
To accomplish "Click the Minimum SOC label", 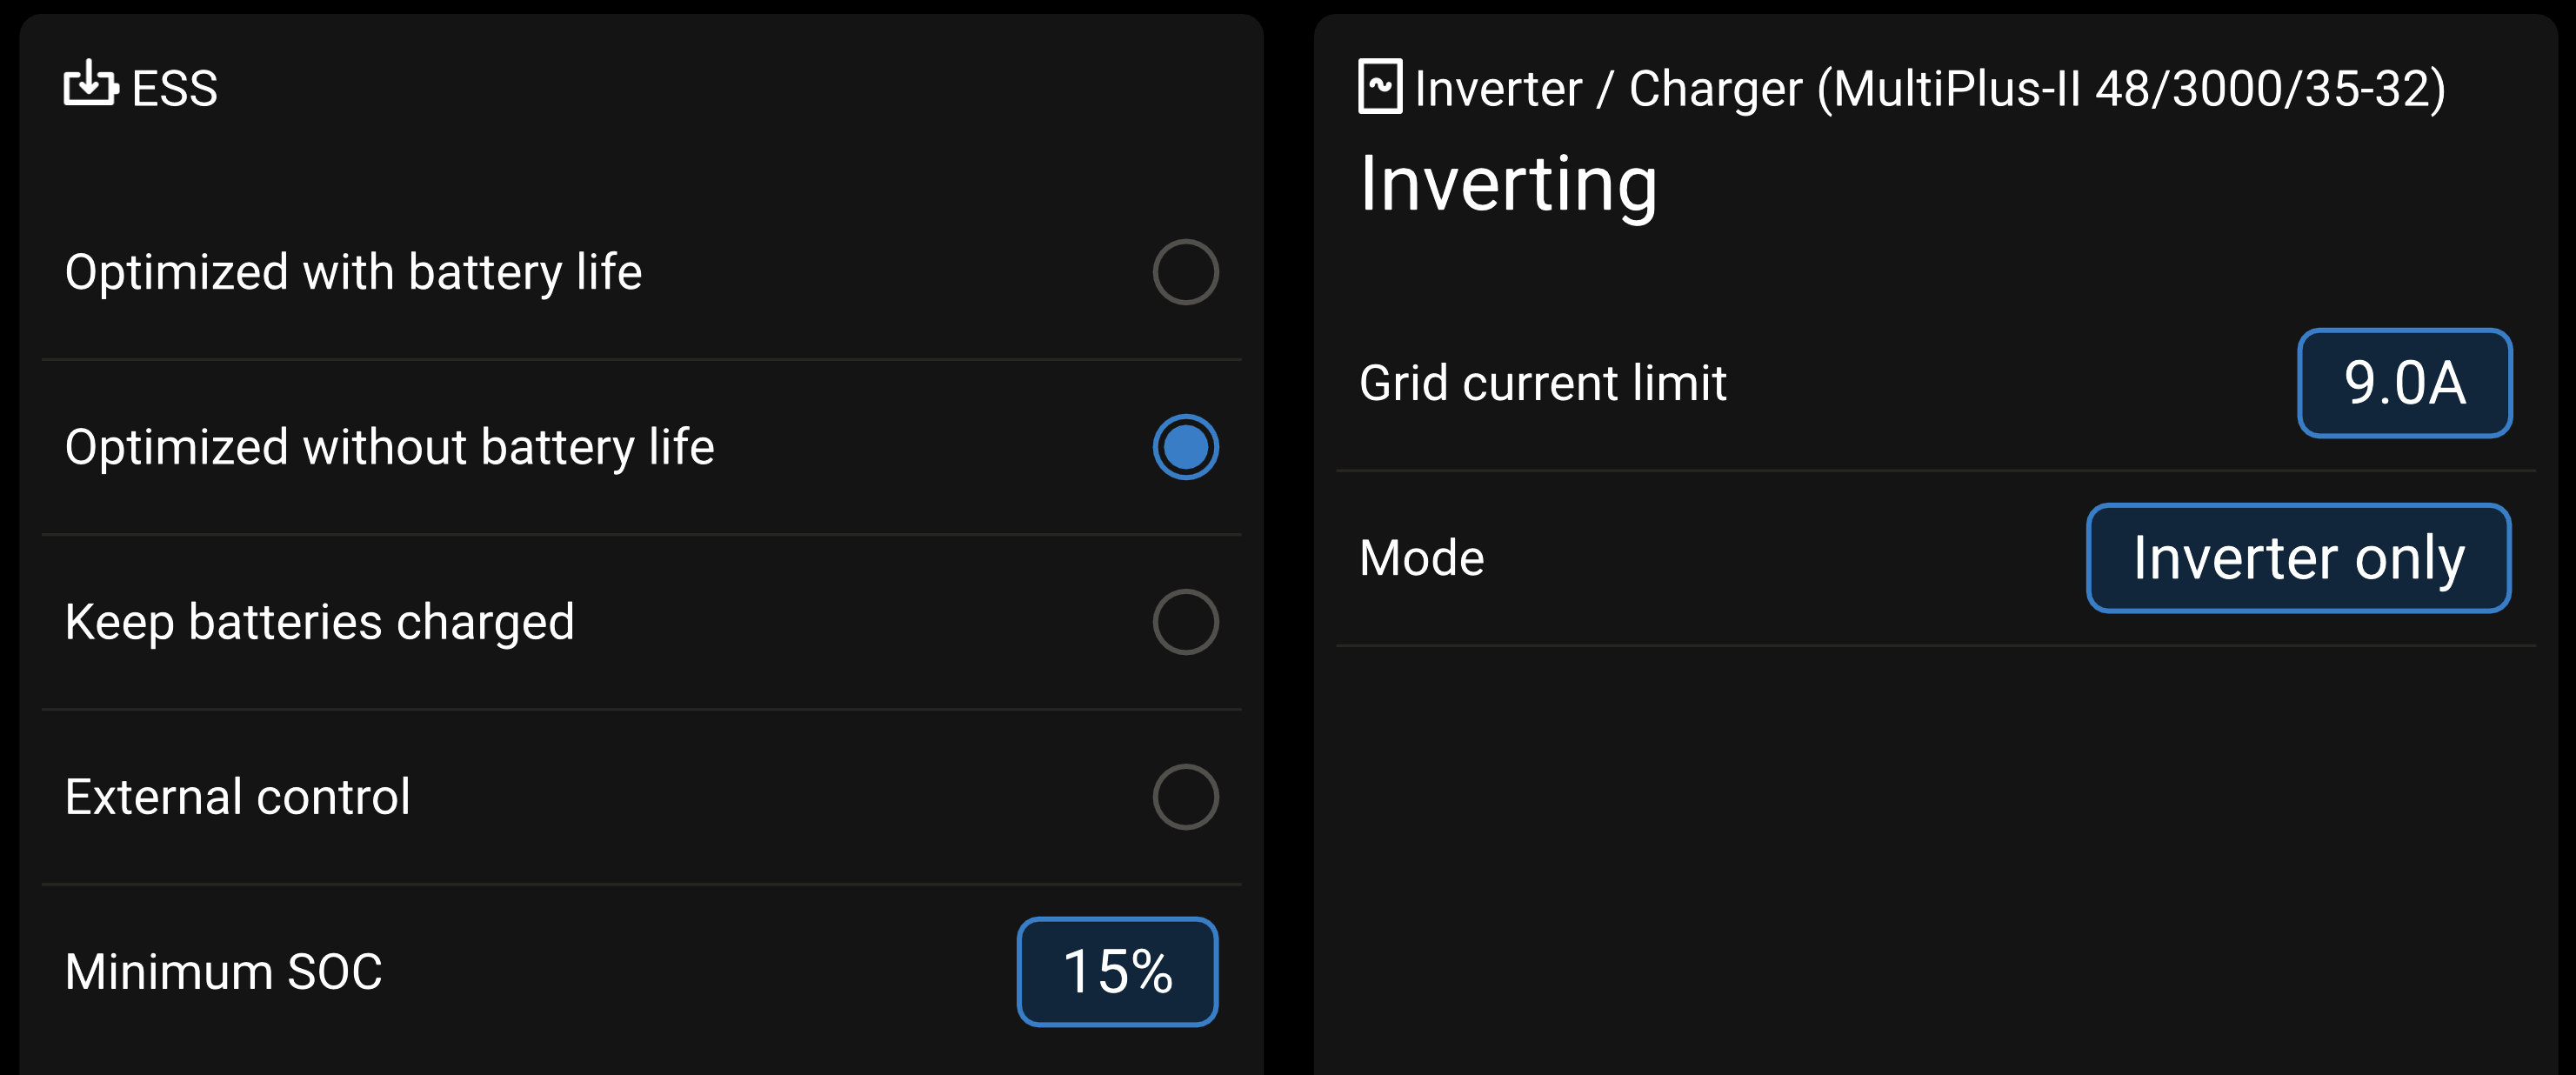I will (x=223, y=972).
